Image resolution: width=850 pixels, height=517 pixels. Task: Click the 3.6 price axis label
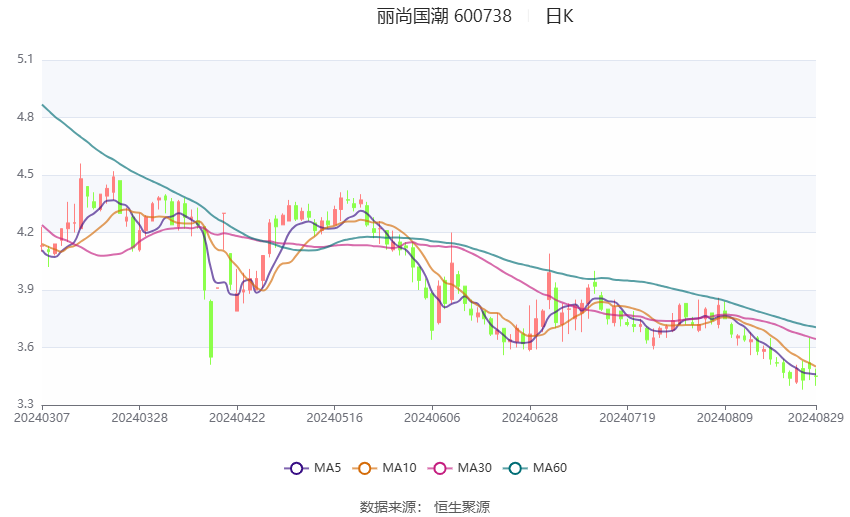(x=25, y=347)
